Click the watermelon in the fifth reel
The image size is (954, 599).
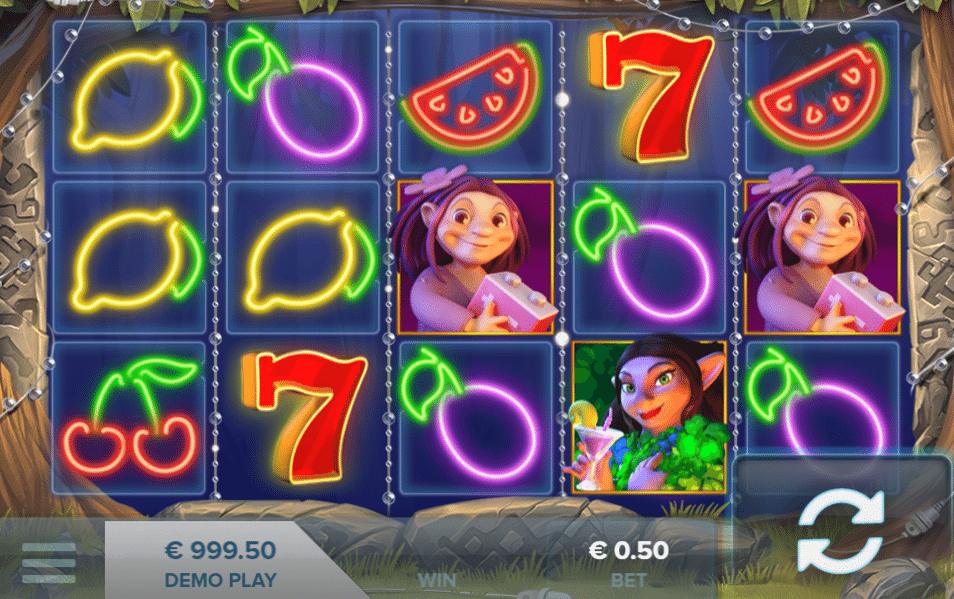click(819, 97)
